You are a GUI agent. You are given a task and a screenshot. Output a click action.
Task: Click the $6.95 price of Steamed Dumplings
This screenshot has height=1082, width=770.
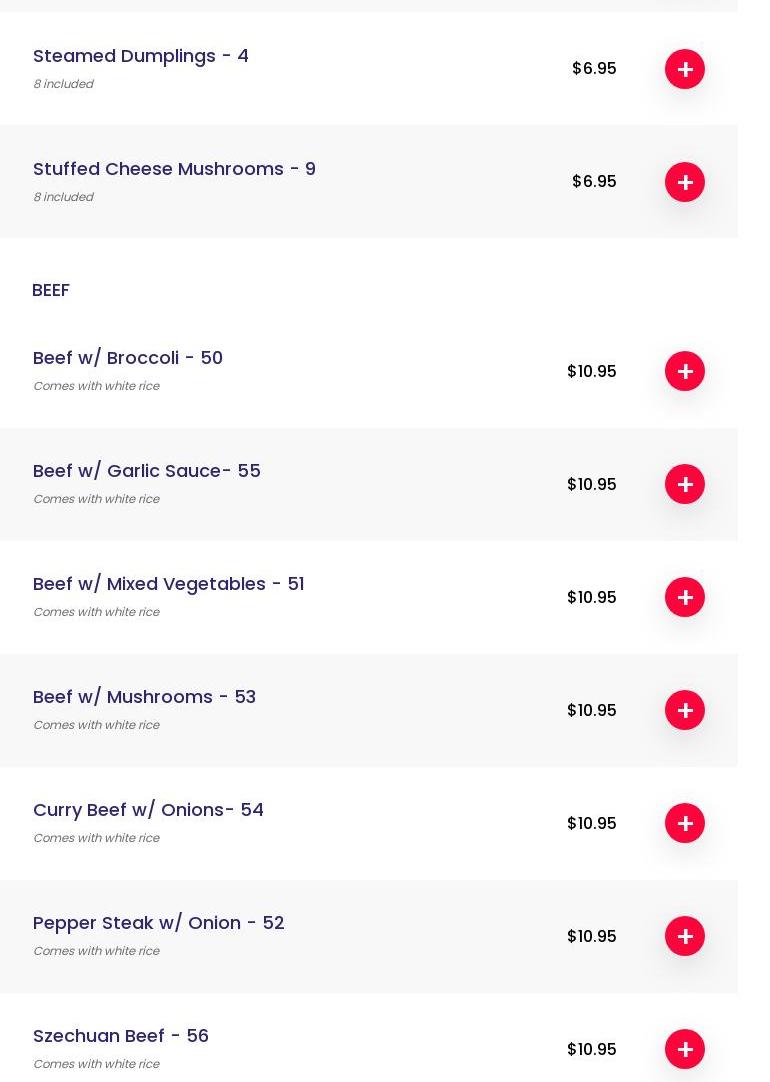pos(594,69)
